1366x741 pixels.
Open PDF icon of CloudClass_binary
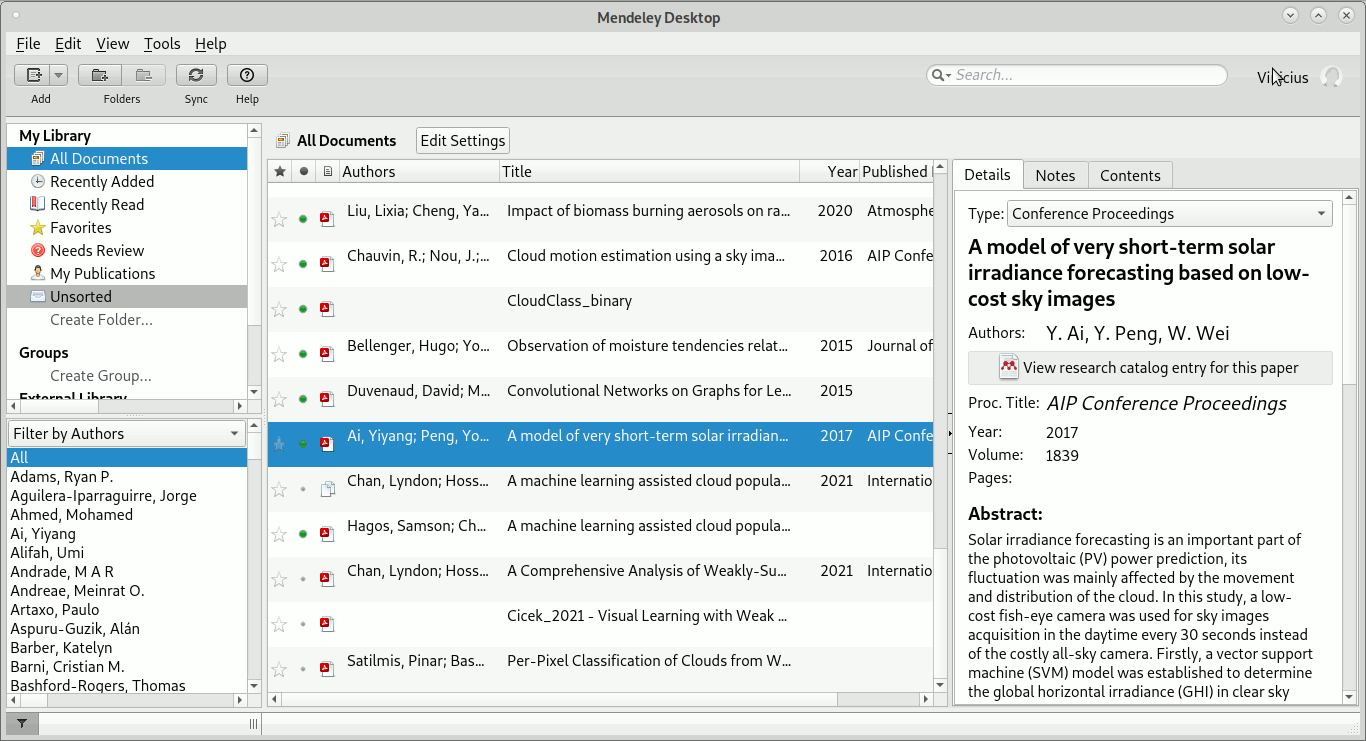[327, 309]
